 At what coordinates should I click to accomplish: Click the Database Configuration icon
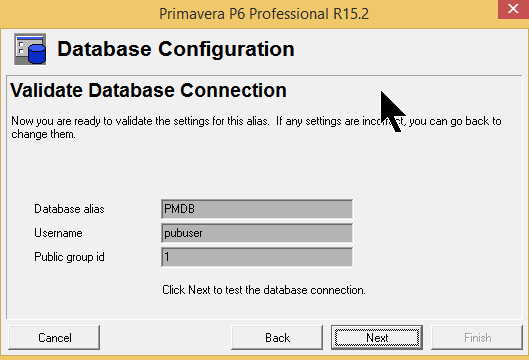[30, 49]
